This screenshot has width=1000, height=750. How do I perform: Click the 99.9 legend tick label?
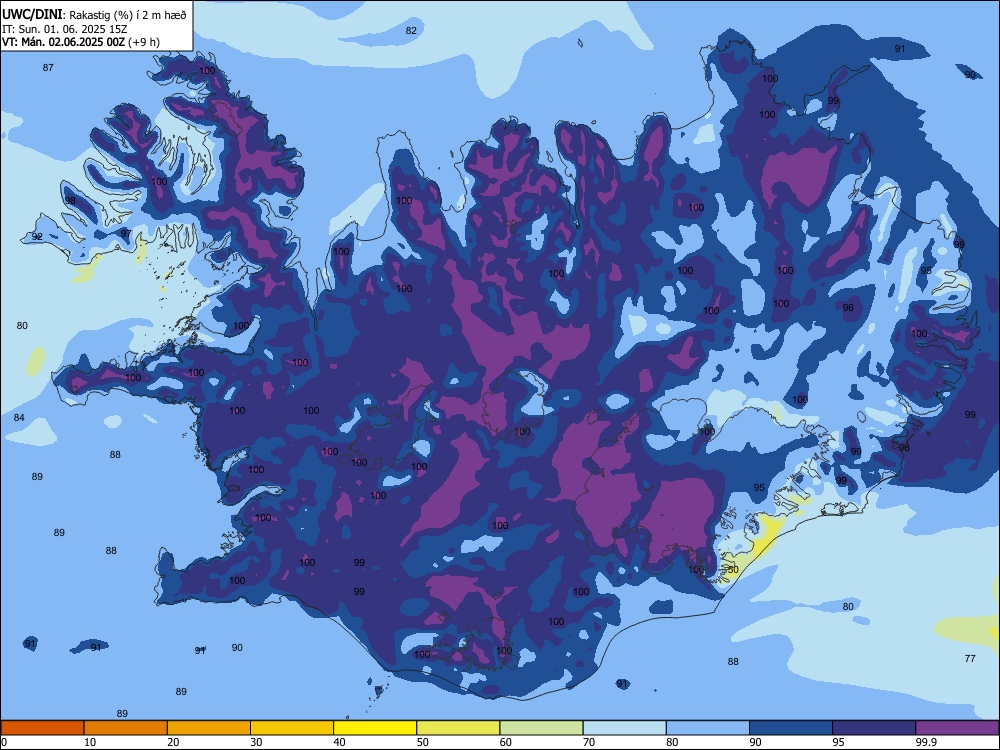[925, 742]
